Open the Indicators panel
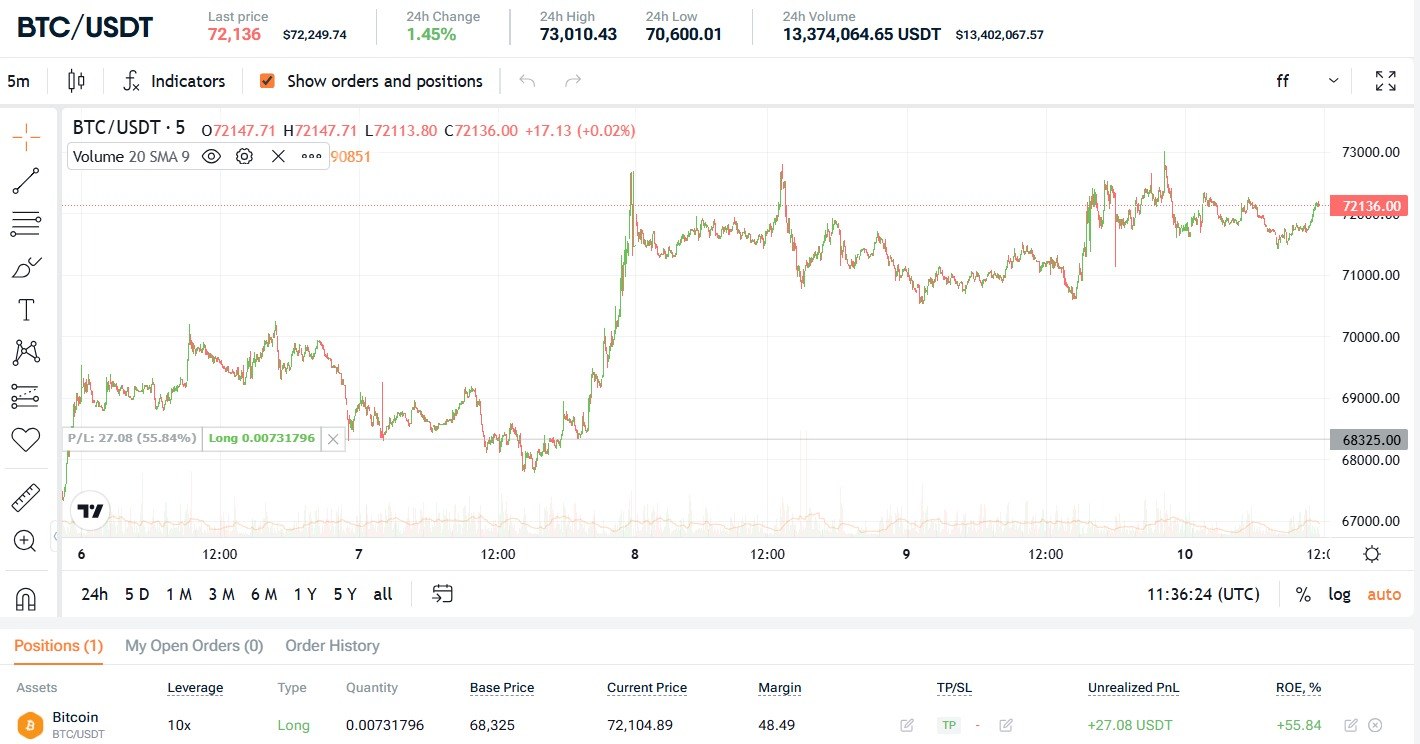Image resolution: width=1420 pixels, height=744 pixels. 174,81
